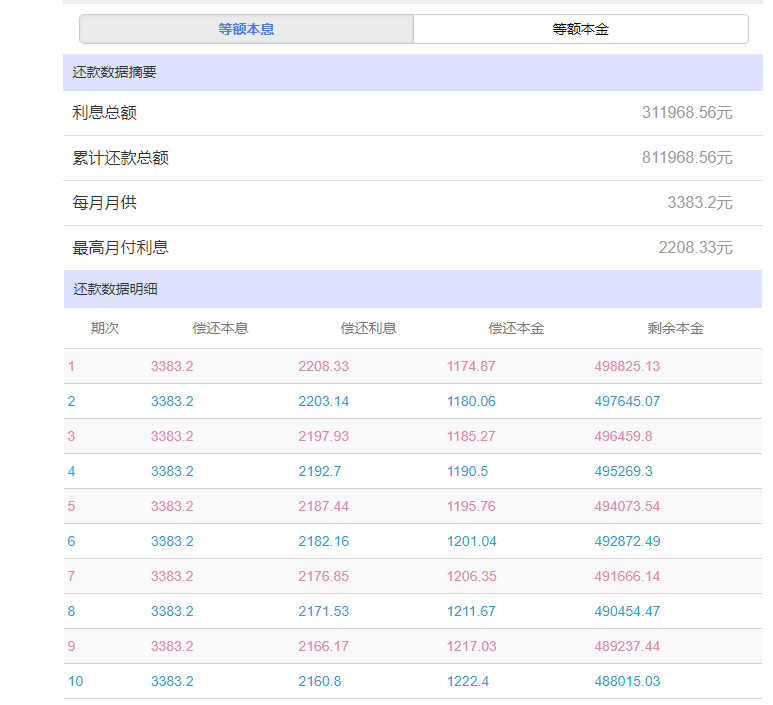Viewport: 773px width, 705px height.
Task: Click interest value 2203.14 in period 2
Action: tap(323, 402)
